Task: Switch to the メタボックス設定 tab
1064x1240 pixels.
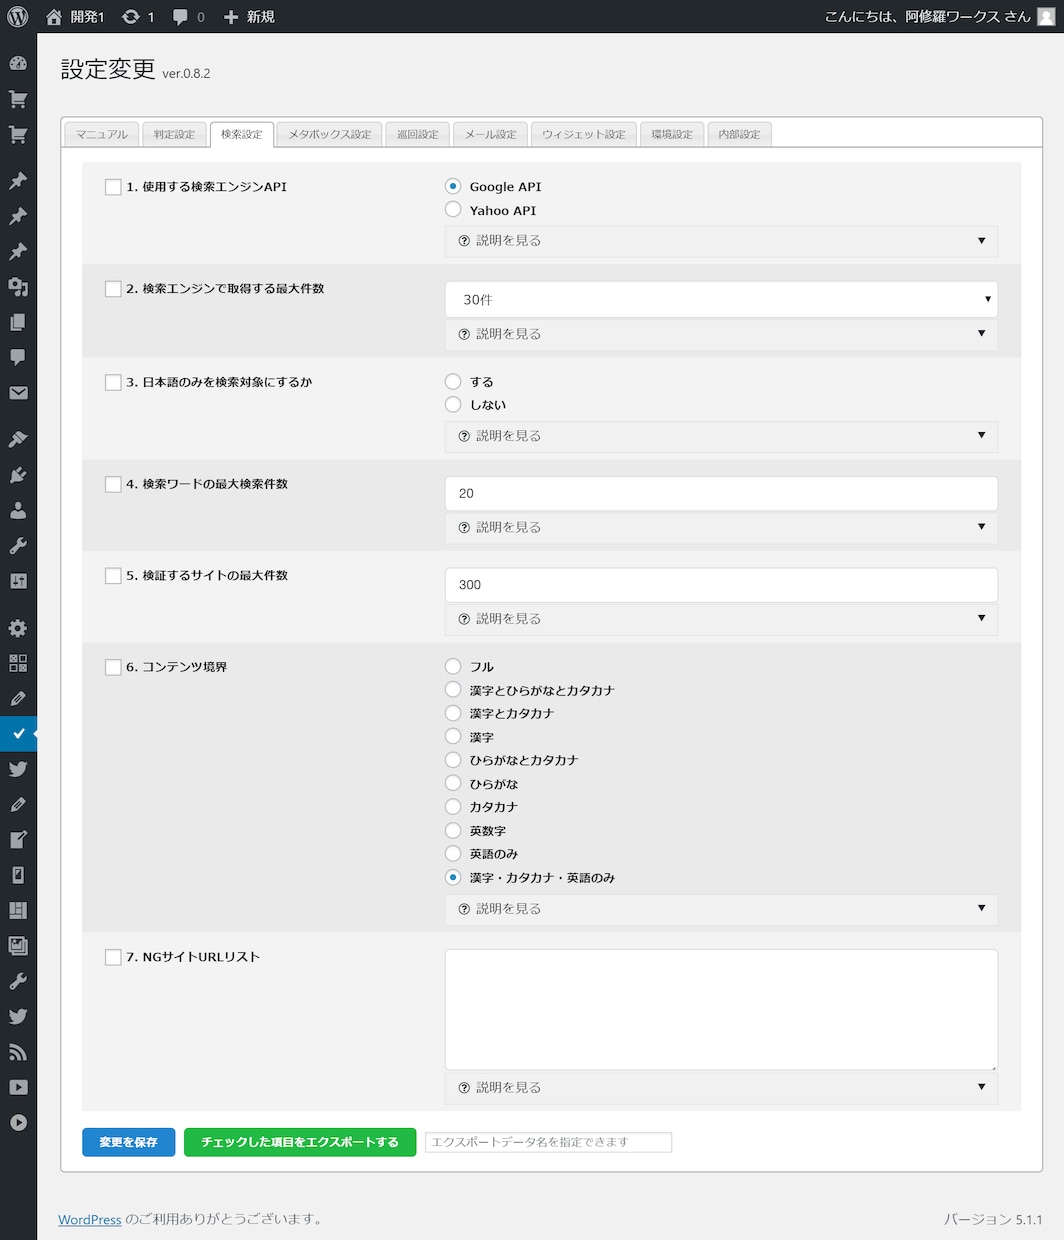Action: click(329, 134)
